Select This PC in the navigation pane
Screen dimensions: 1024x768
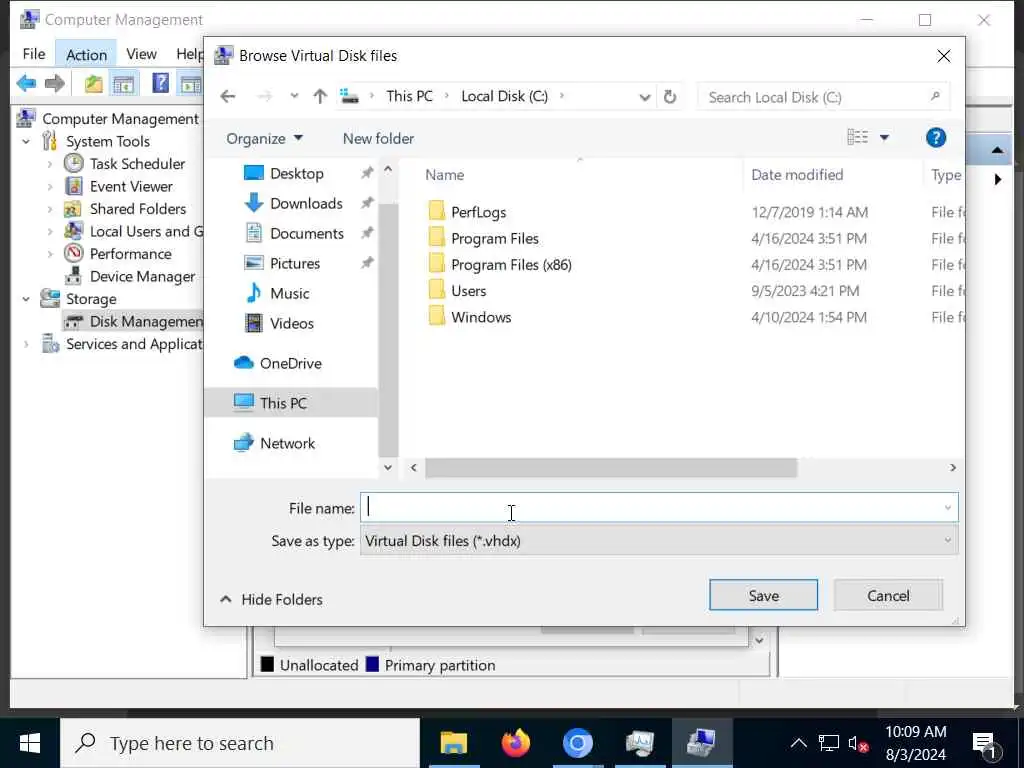[x=282, y=404]
